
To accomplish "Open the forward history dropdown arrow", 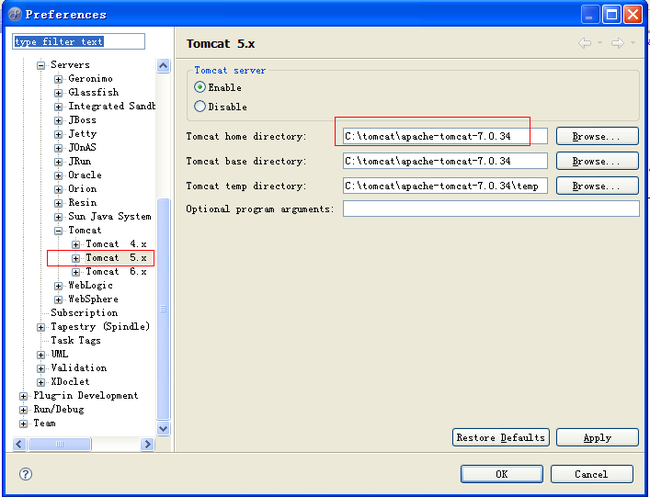I will pyautogui.click(x=633, y=43).
